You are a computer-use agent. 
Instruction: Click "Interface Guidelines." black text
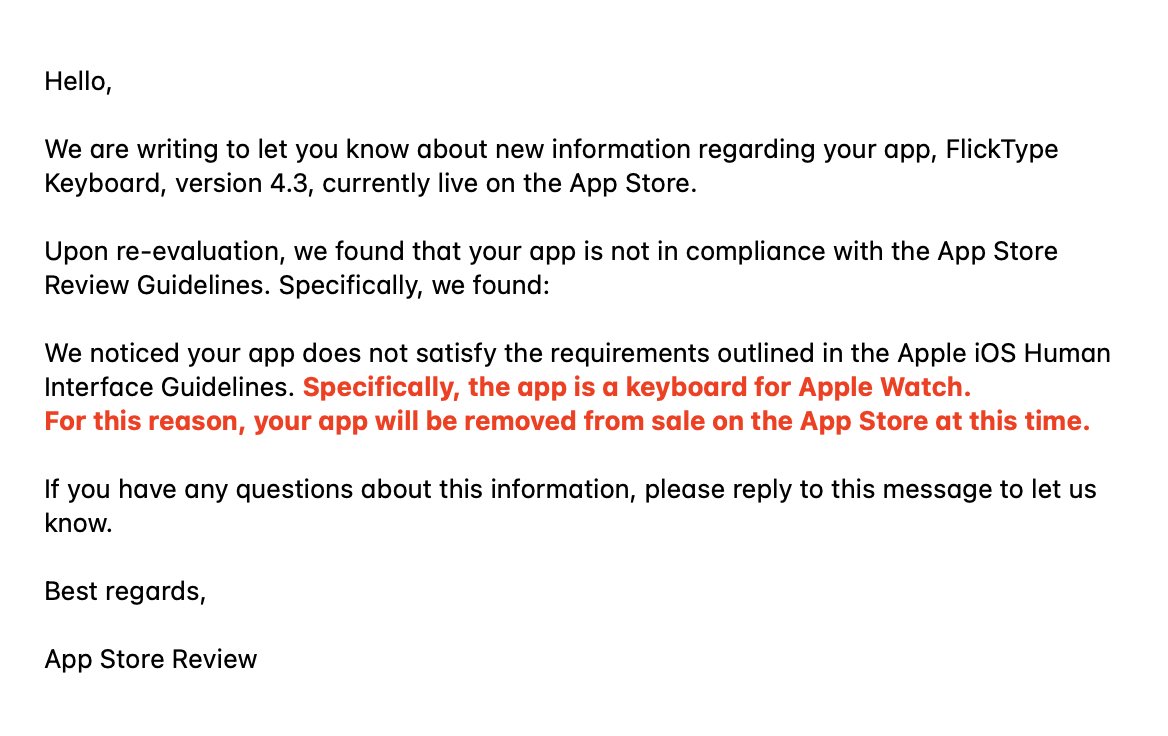click(170, 388)
